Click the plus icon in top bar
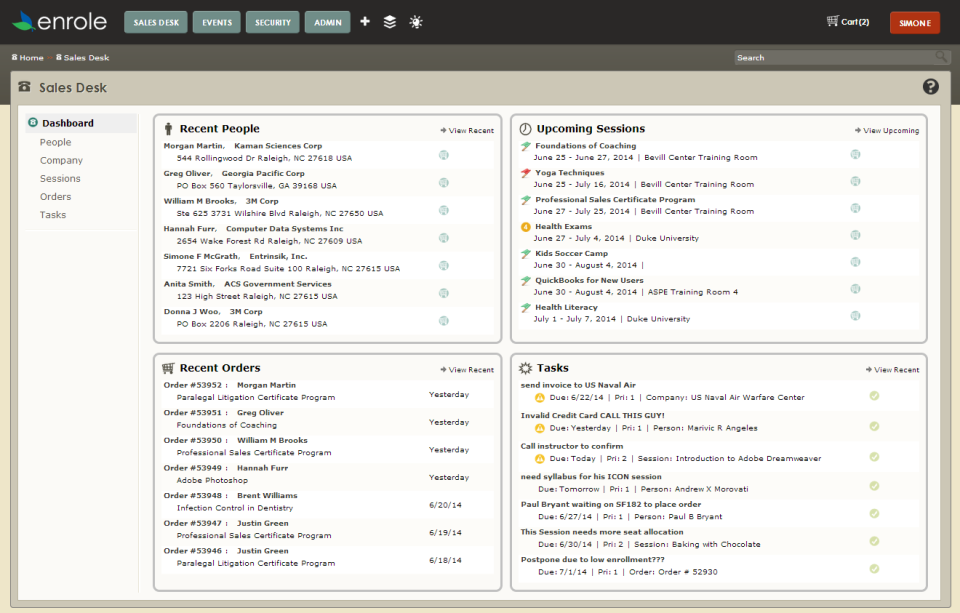The width and height of the screenshot is (960, 613). [x=365, y=21]
